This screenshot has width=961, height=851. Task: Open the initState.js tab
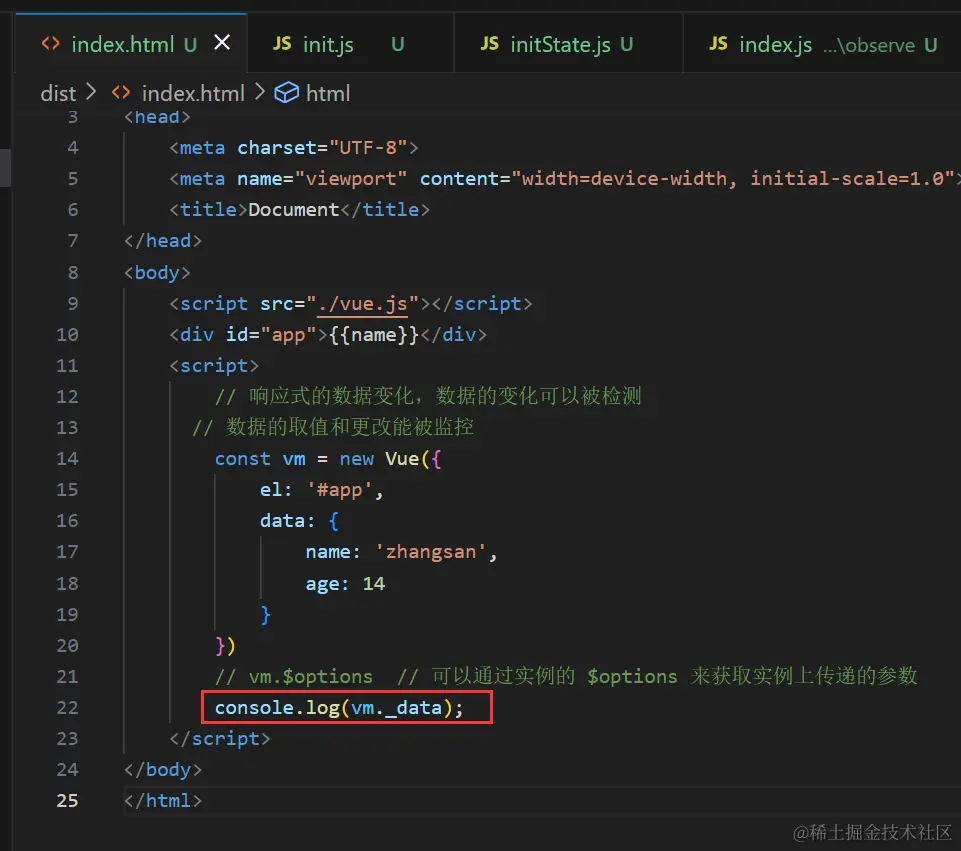click(568, 44)
